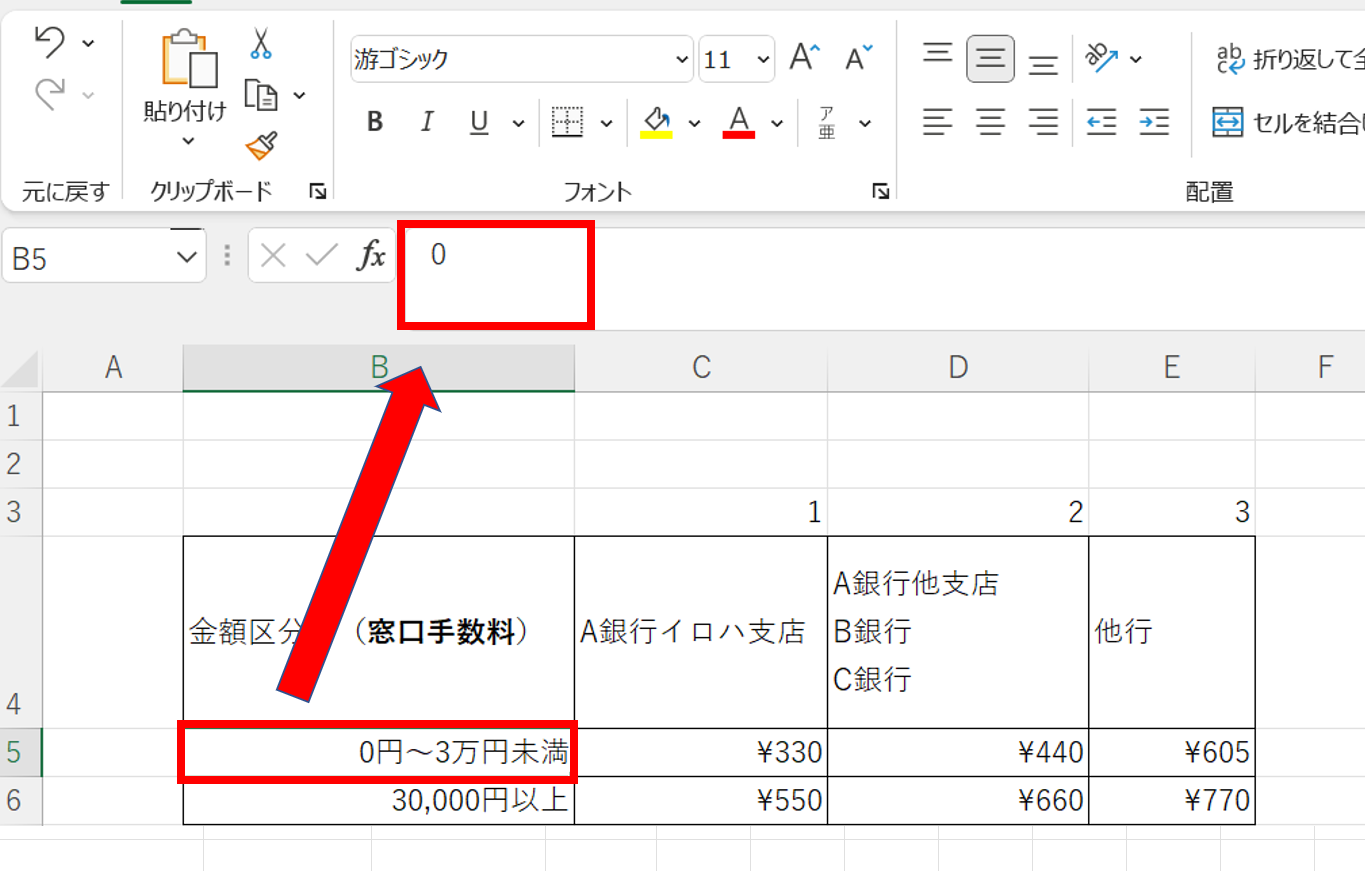This screenshot has width=1365, height=871.
Task: Apply the yellow fill color swatch
Action: click(x=656, y=122)
